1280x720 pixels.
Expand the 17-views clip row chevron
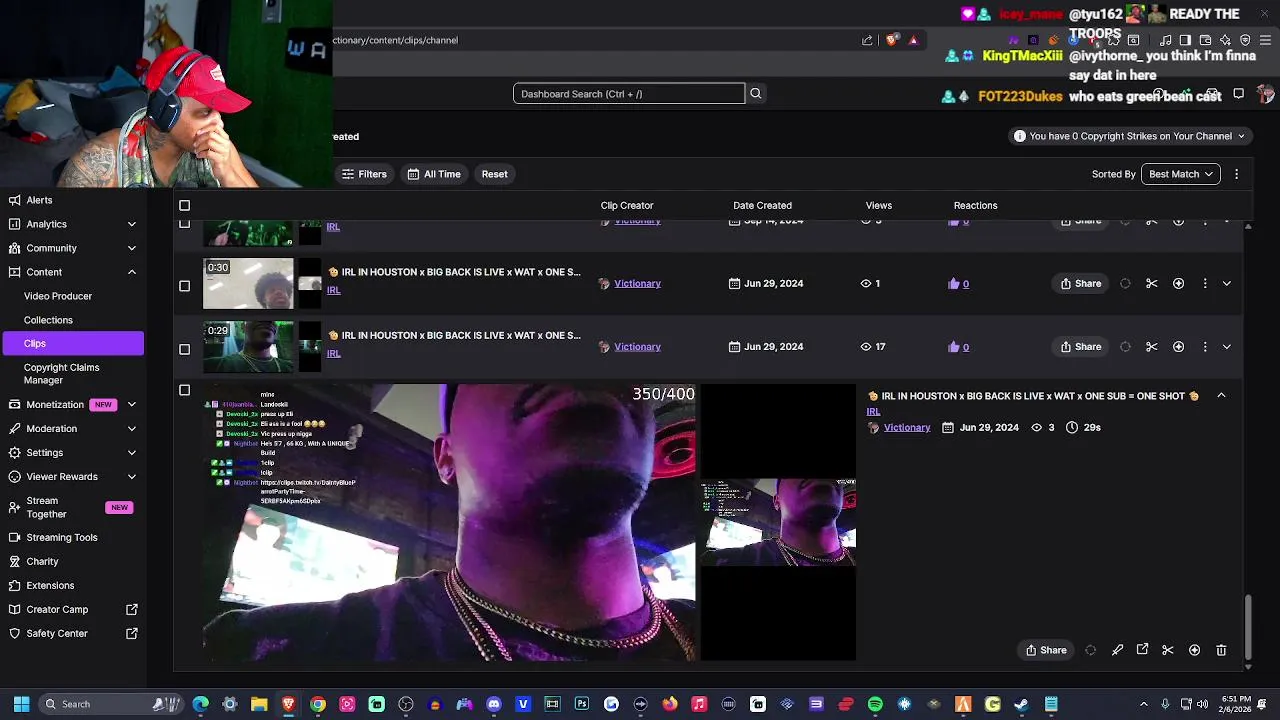click(x=1227, y=347)
